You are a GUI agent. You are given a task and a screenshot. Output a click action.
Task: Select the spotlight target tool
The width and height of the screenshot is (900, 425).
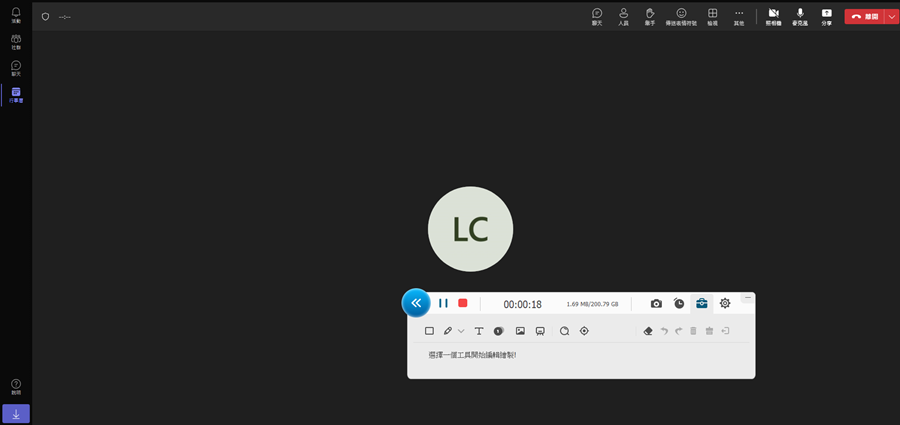(584, 331)
